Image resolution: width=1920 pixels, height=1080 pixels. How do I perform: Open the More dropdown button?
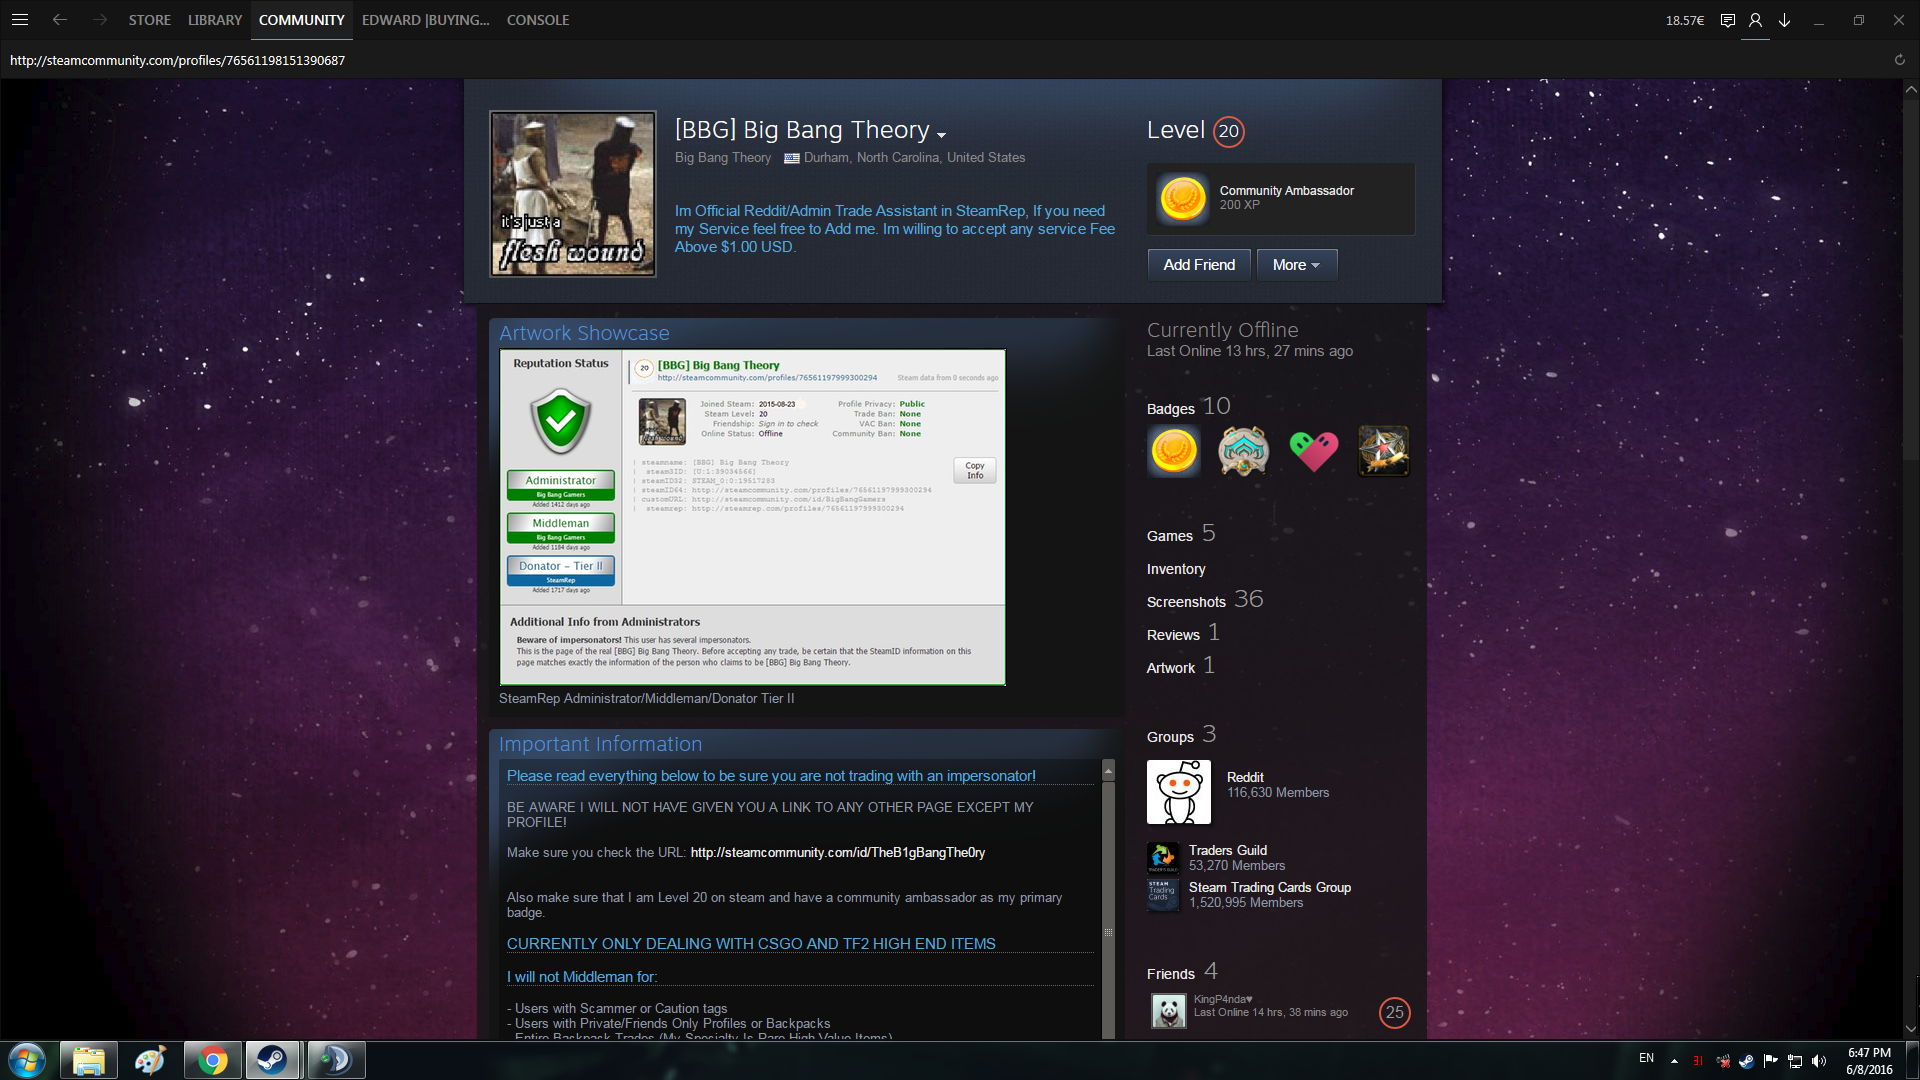1296,265
